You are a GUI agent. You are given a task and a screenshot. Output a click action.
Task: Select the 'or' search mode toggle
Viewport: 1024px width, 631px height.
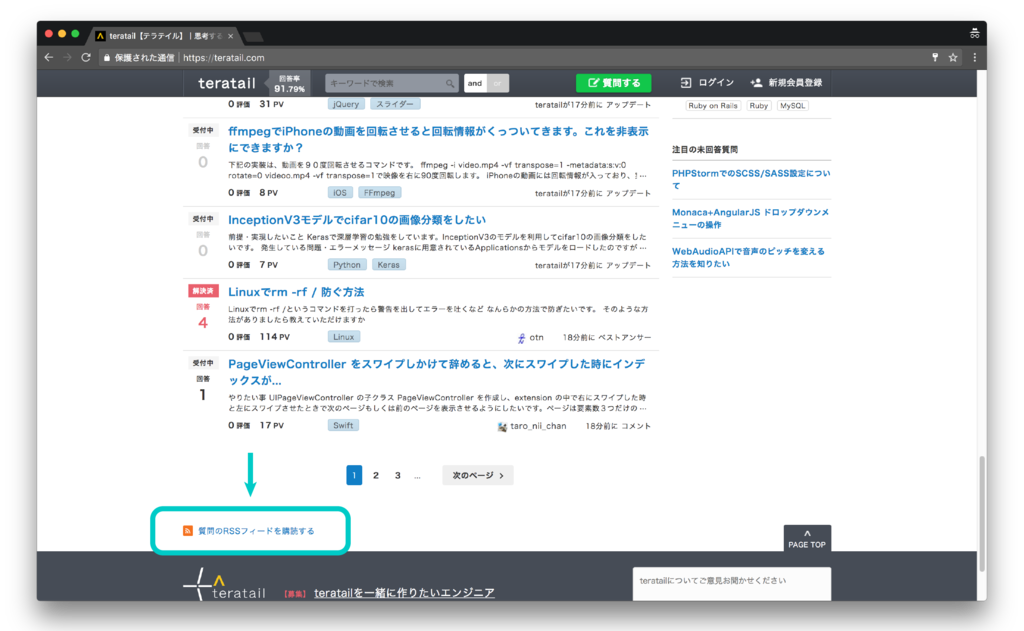[498, 83]
